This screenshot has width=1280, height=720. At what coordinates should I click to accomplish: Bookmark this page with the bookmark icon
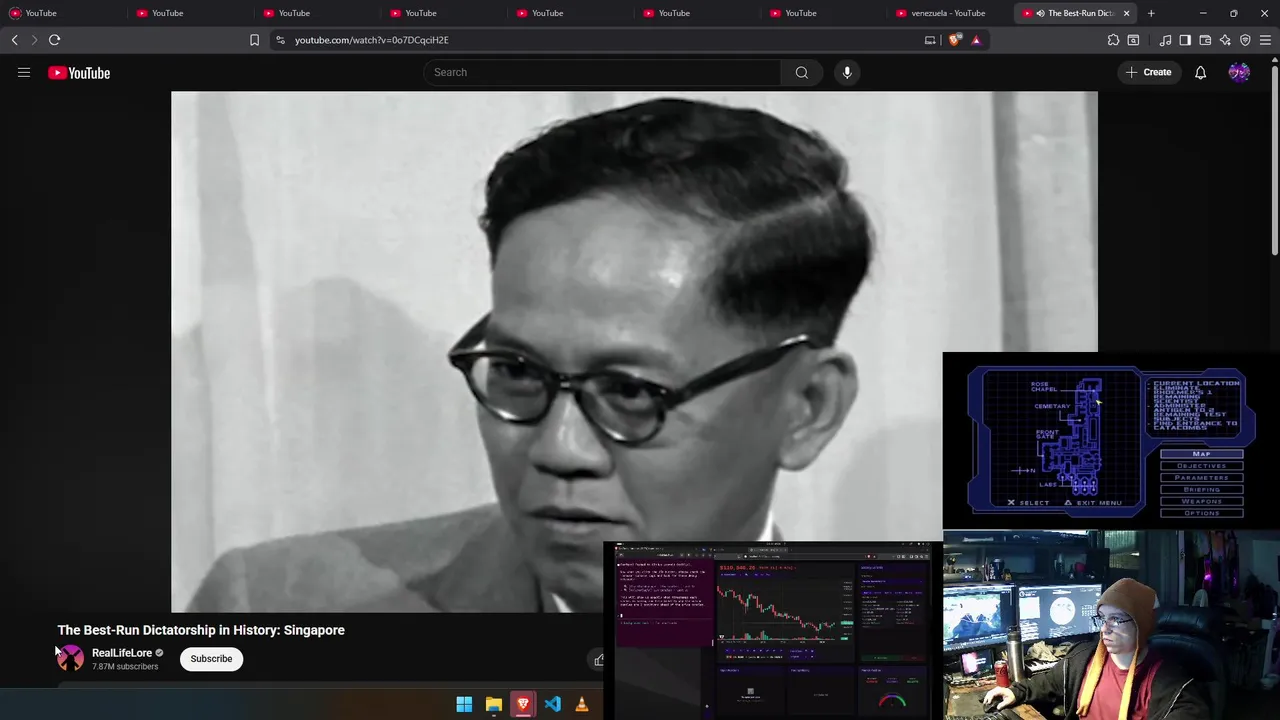[x=254, y=40]
